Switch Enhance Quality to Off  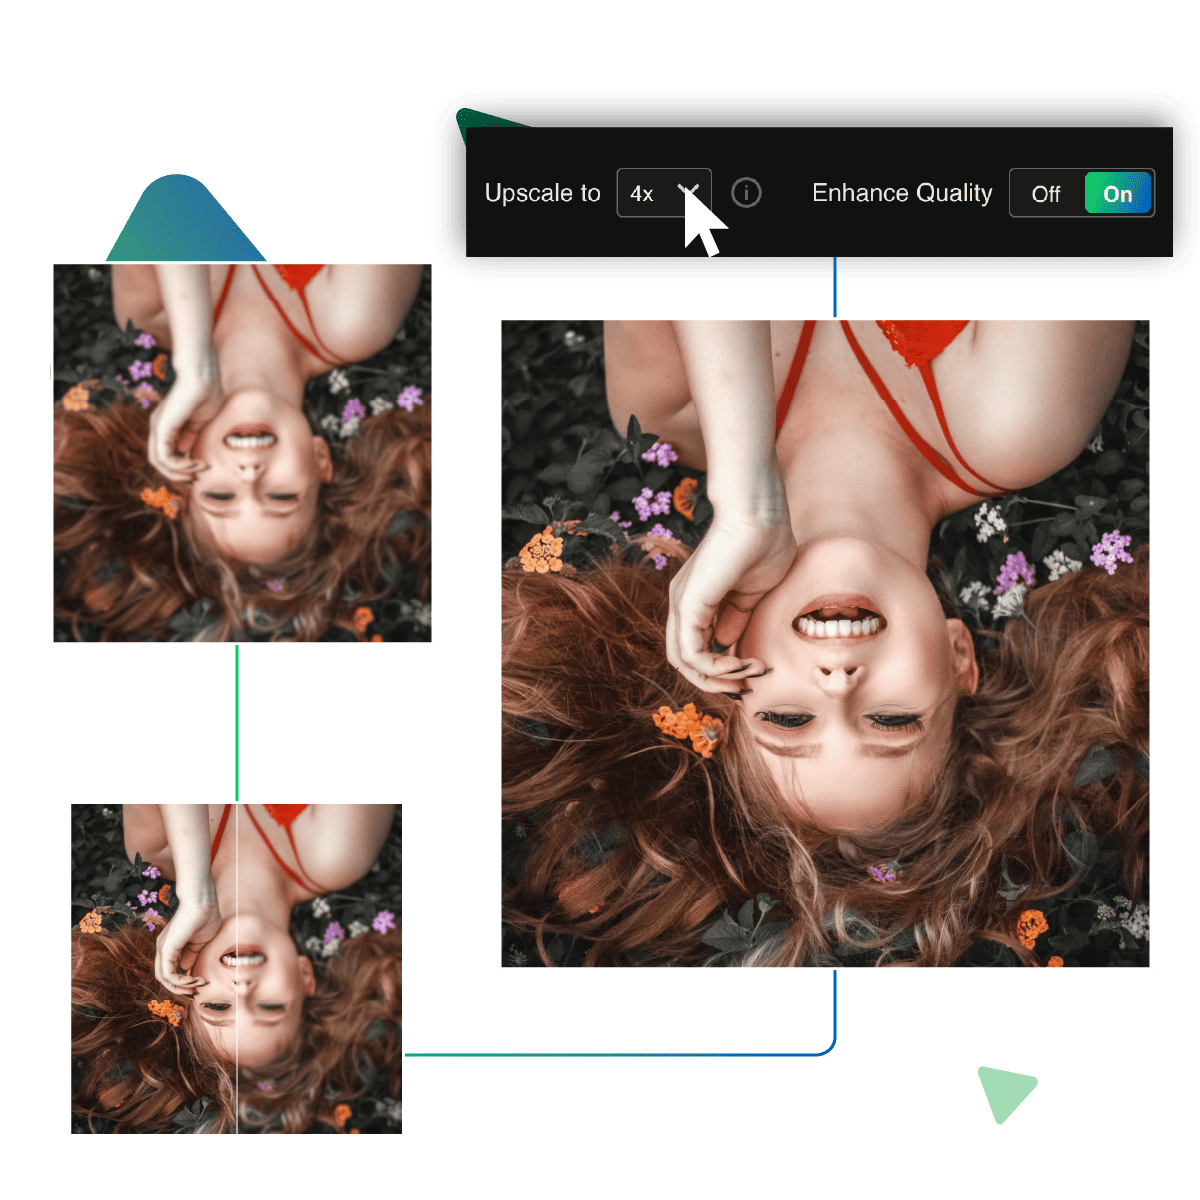coord(1046,194)
